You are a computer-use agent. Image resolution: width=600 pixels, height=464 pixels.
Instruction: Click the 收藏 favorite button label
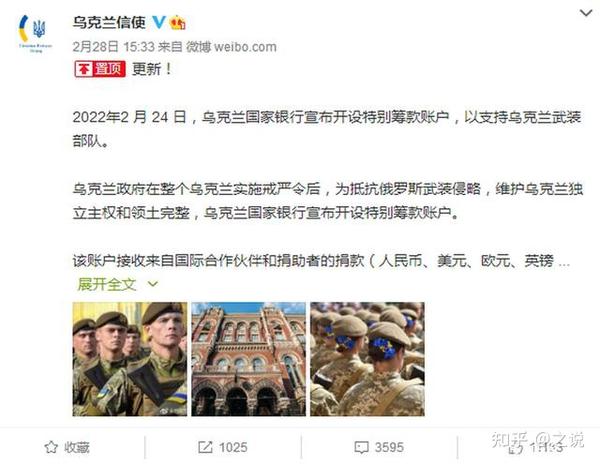point(77,447)
